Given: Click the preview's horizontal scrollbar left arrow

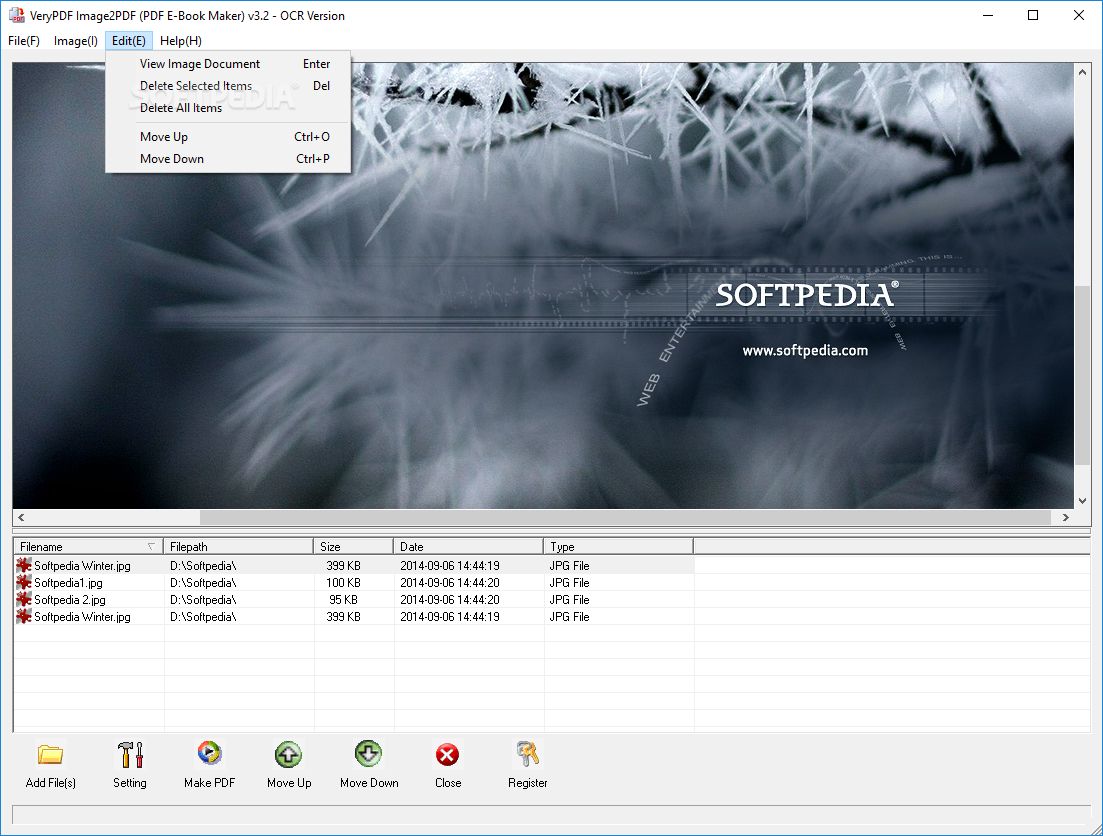Looking at the screenshot, I should [21, 517].
